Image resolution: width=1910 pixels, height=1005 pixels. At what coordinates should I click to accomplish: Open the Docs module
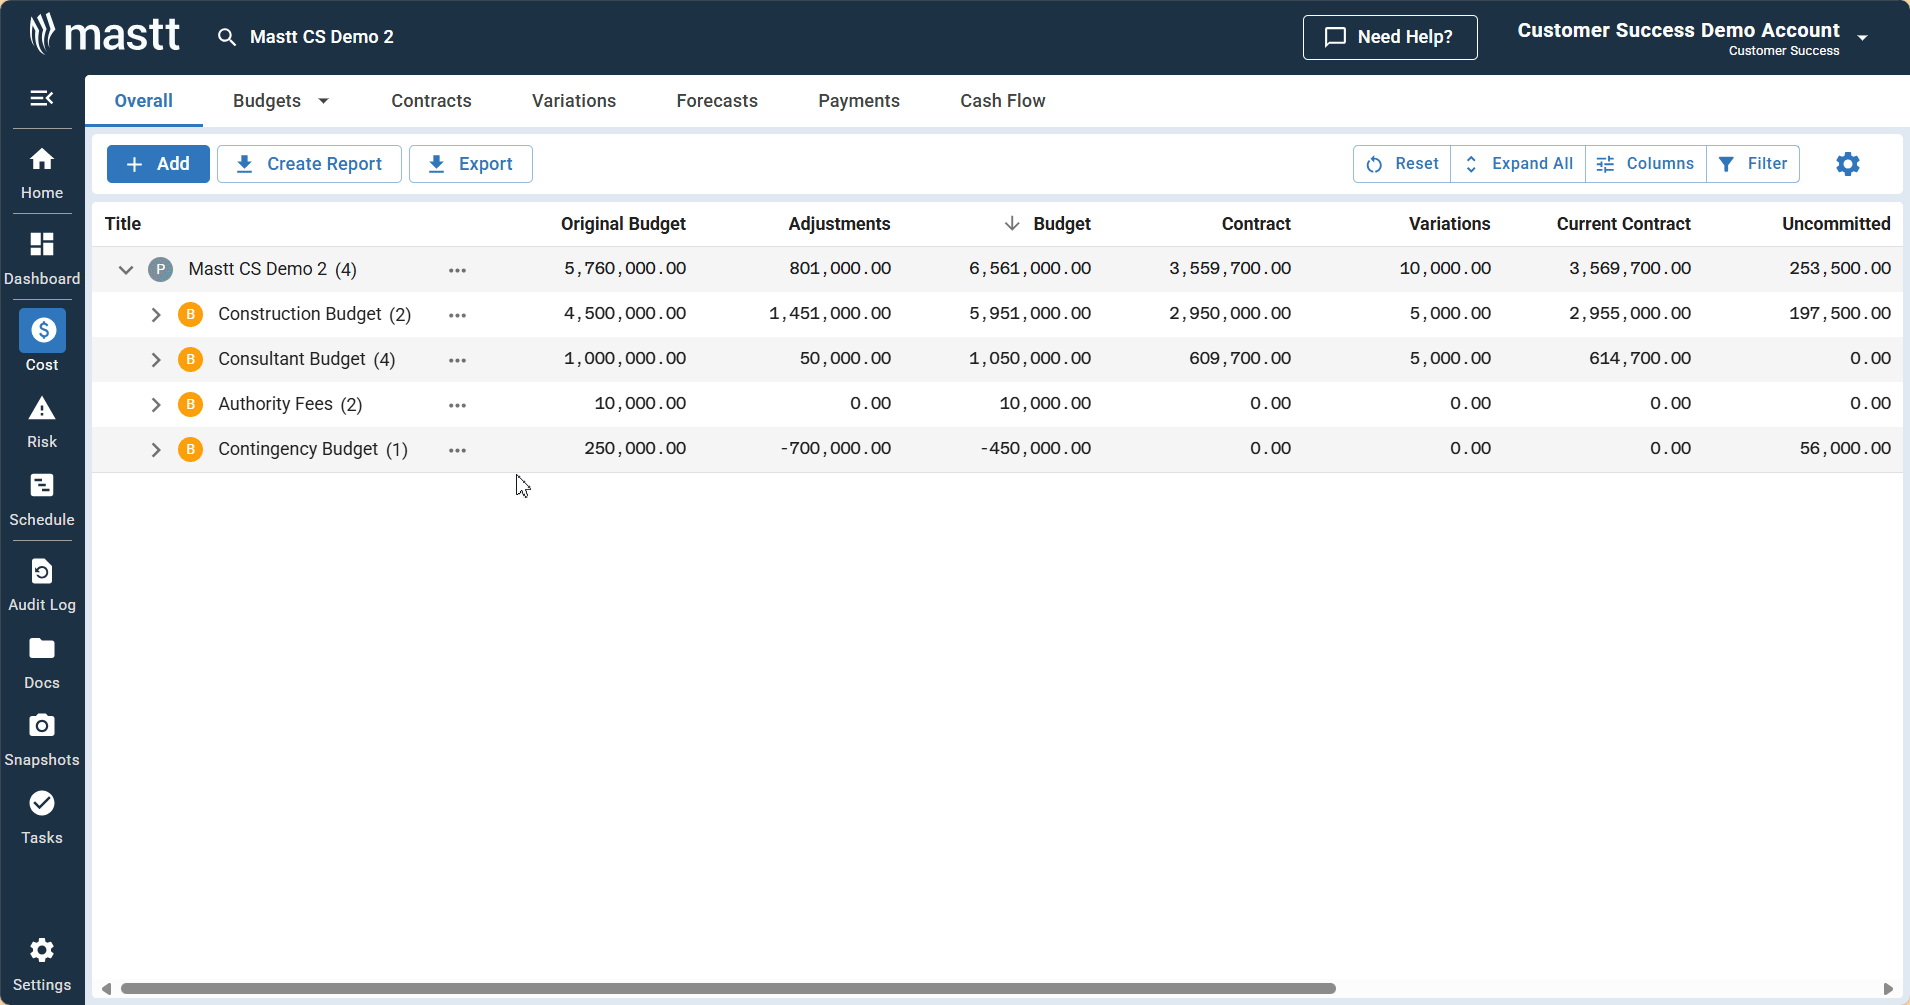coord(42,663)
